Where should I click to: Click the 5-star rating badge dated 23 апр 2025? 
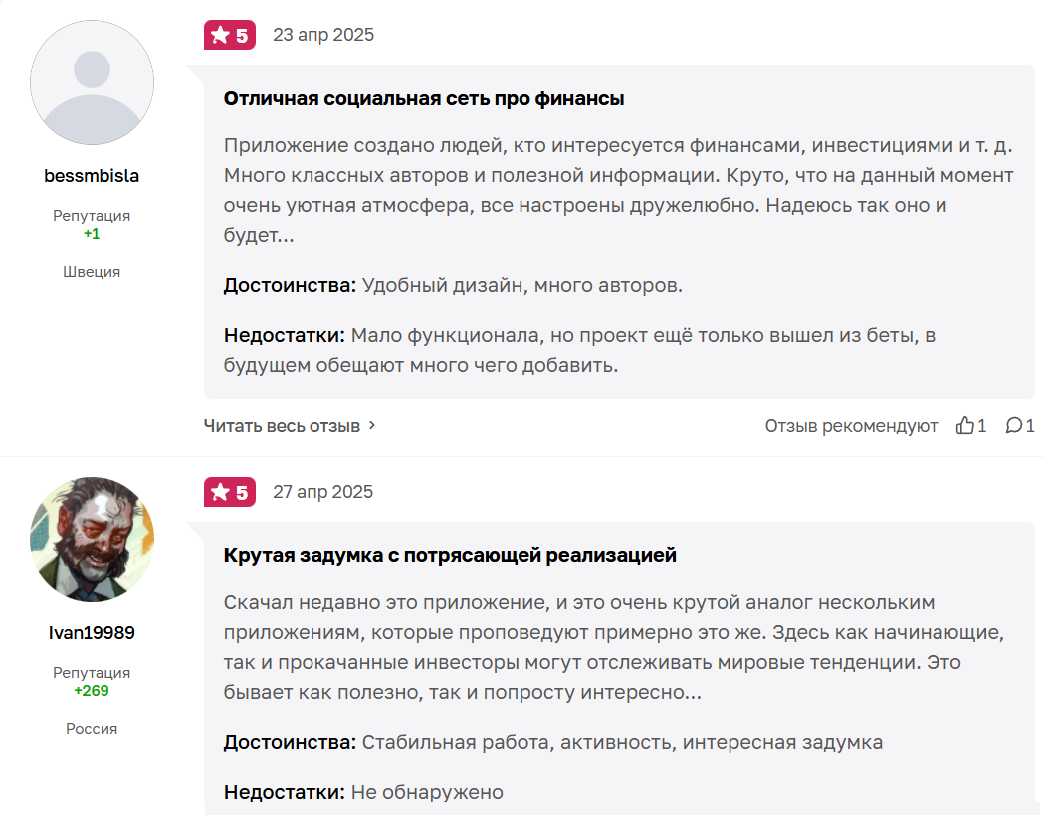(230, 36)
